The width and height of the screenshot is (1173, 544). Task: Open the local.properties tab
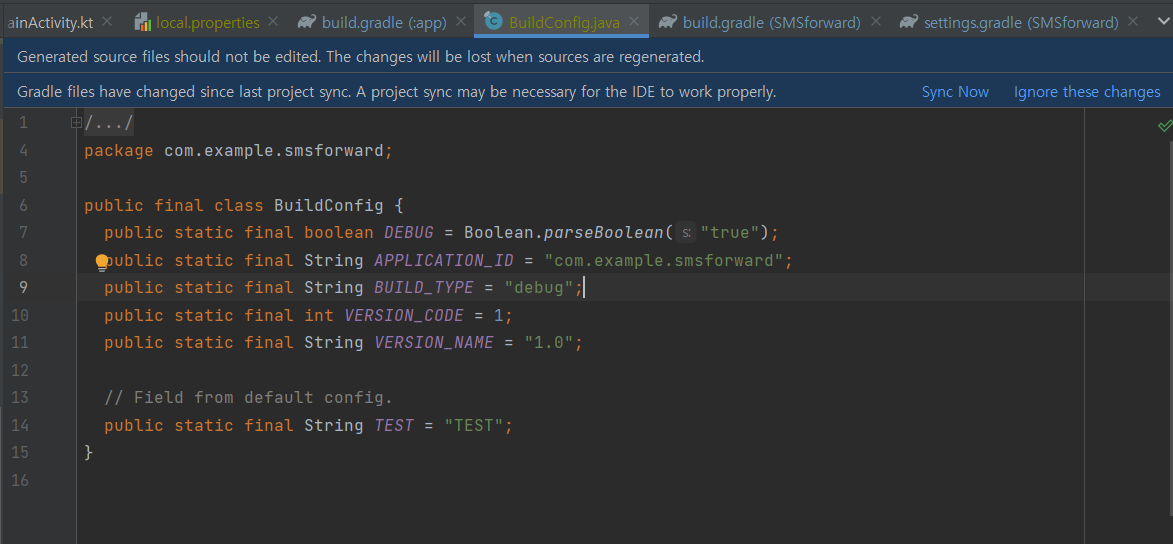[x=208, y=22]
